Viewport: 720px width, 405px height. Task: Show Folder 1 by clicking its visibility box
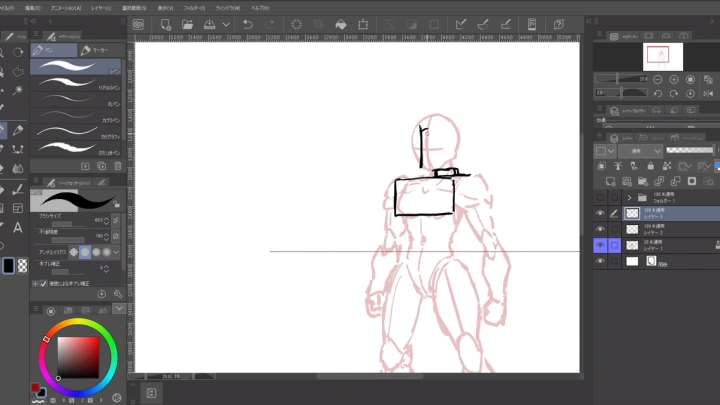click(x=600, y=198)
